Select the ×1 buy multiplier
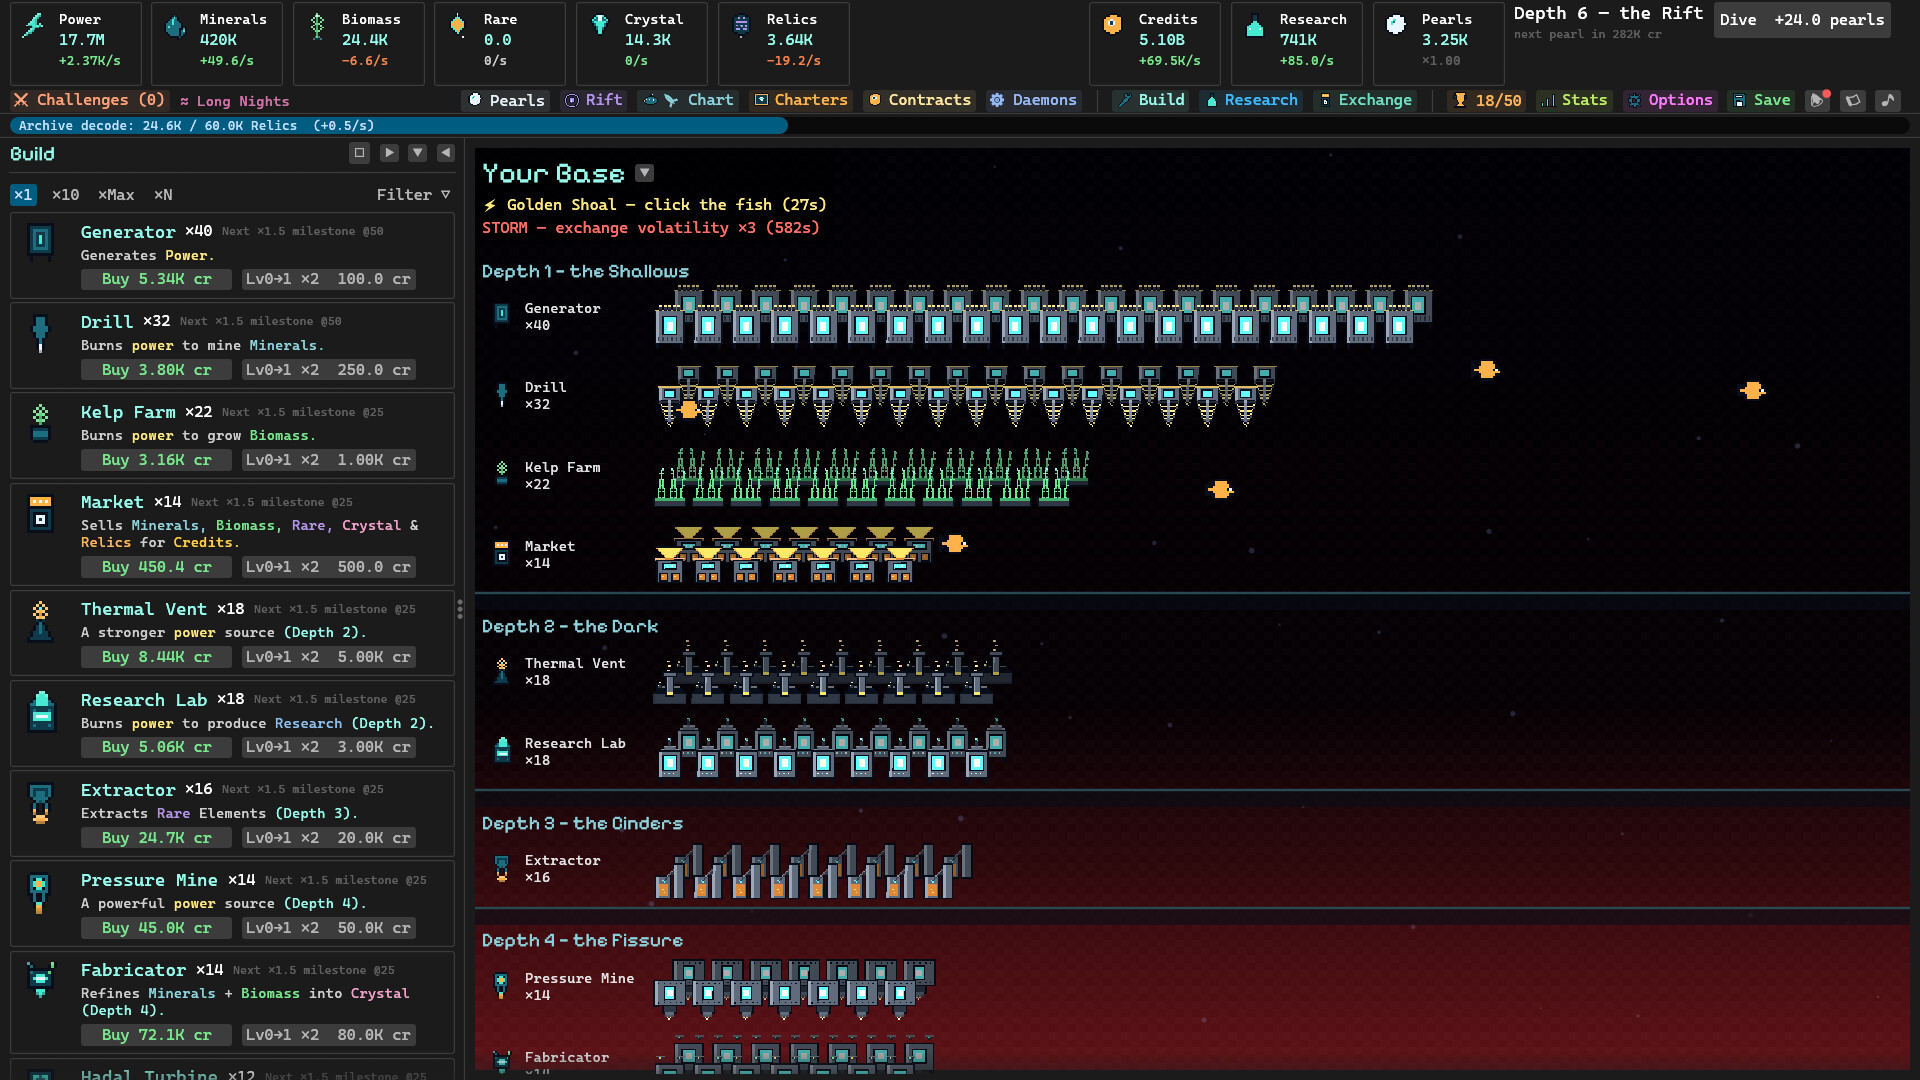Viewport: 1920px width, 1080px height. click(x=23, y=195)
